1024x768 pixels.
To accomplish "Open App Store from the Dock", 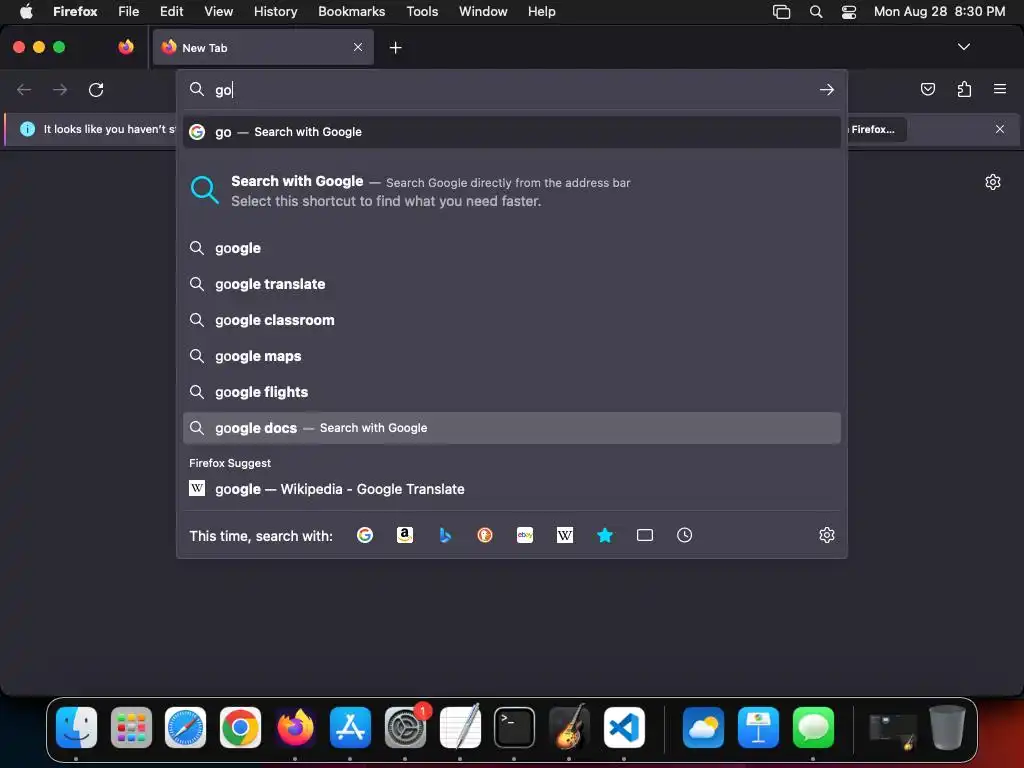I will [x=350, y=728].
